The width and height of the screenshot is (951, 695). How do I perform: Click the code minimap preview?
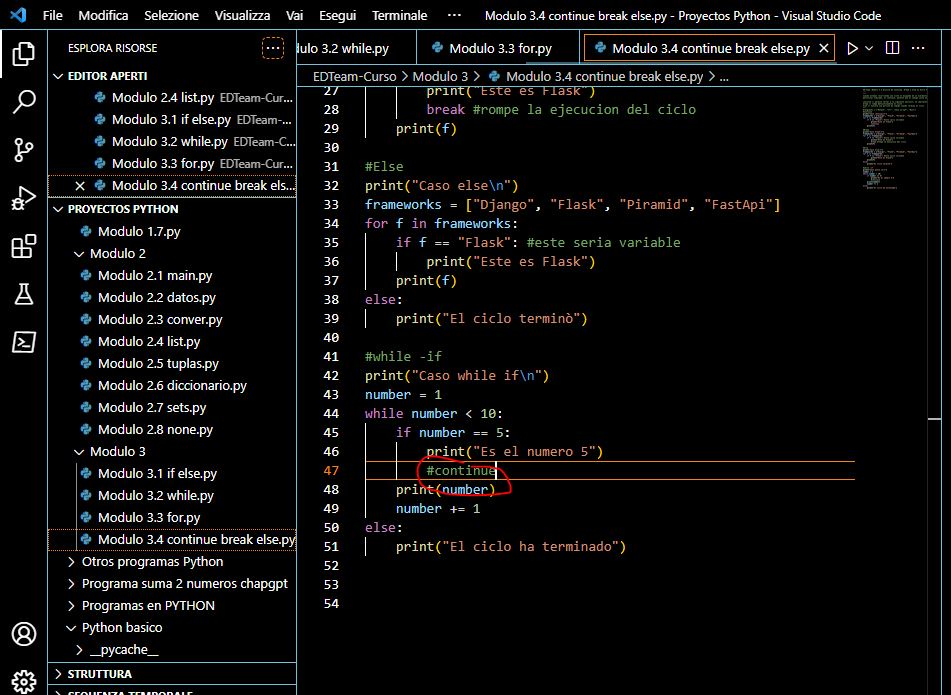(894, 138)
